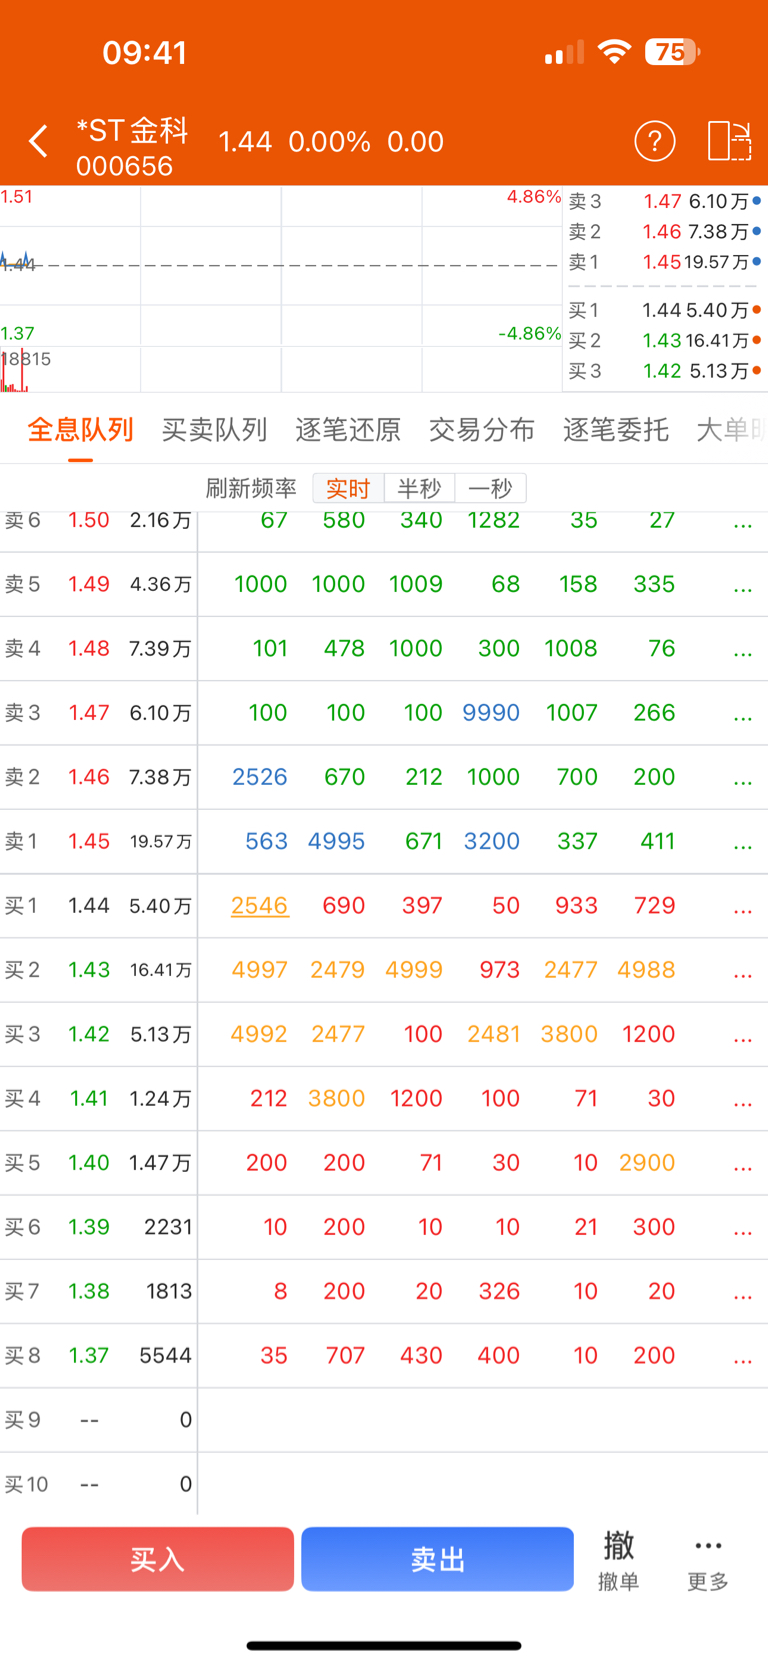Tap 买2 1.43 quote in top panel
The image size is (768, 1665).
[665, 340]
